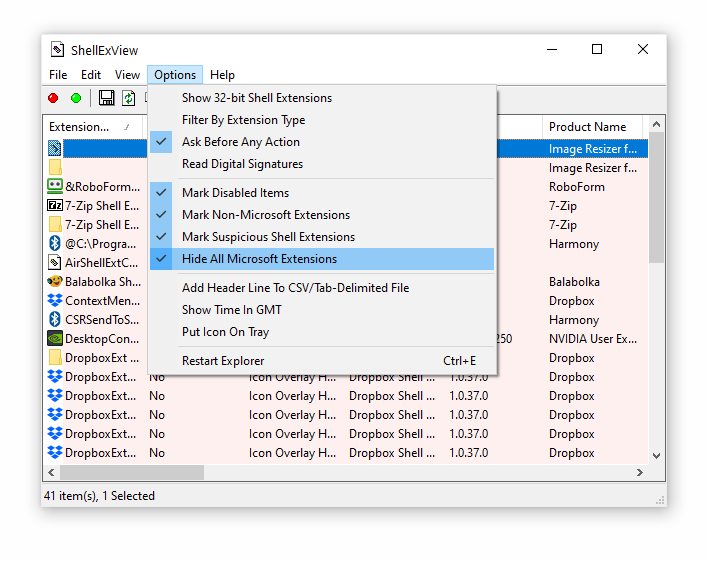Click the 7z icon of 7-Zip Shell row
The width and height of the screenshot is (708, 561).
point(55,206)
